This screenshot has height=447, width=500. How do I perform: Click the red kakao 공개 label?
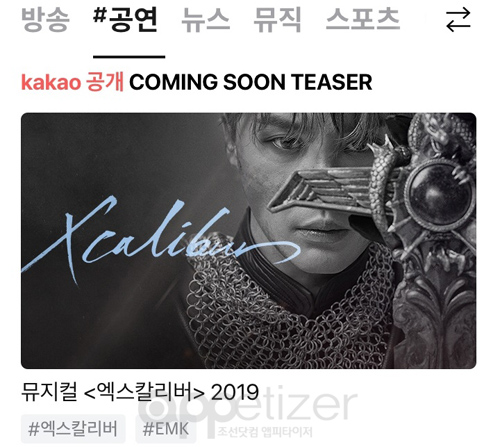(x=72, y=82)
